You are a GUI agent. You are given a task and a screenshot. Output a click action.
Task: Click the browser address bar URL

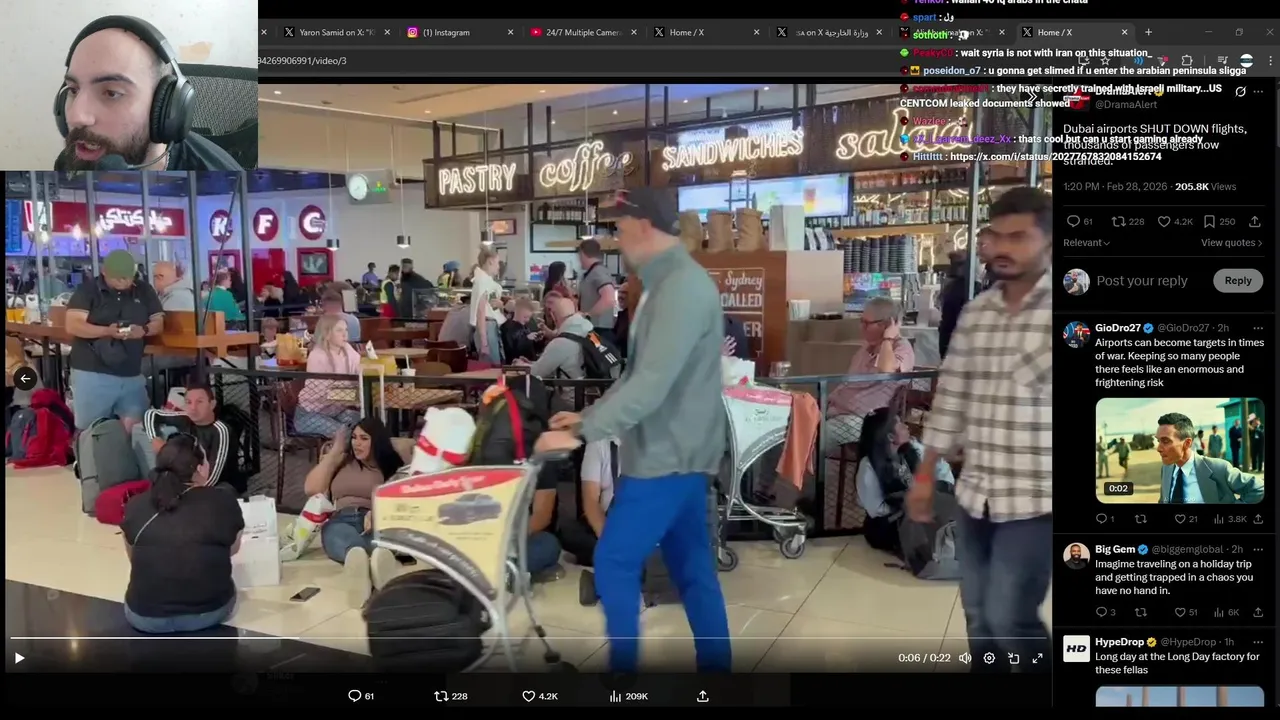302,61
